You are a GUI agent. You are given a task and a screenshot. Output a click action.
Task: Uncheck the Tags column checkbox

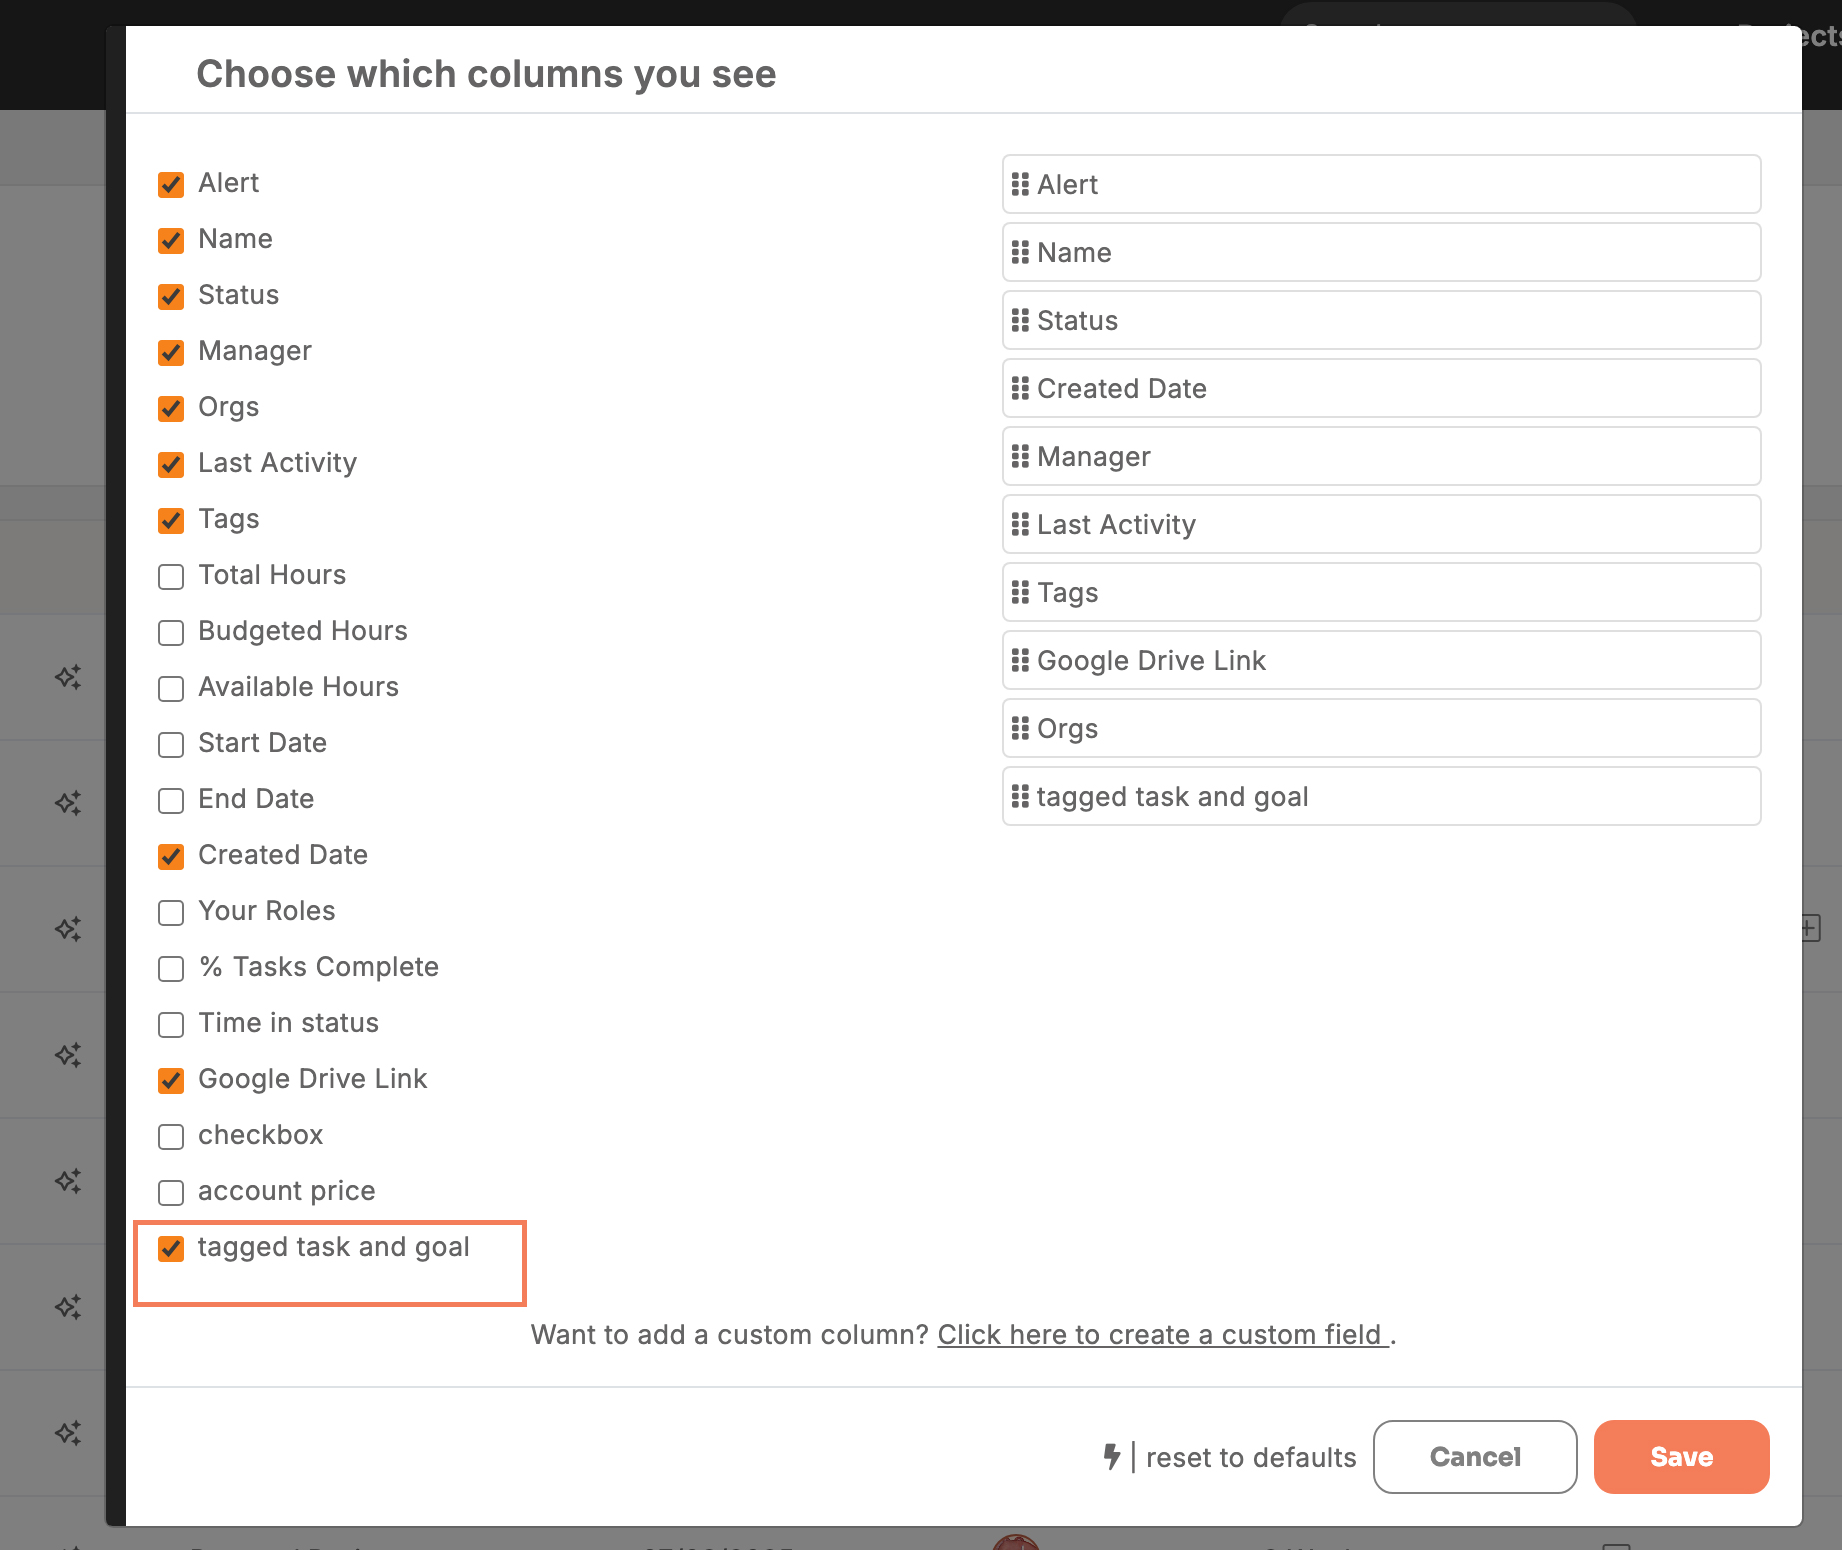[x=171, y=520]
